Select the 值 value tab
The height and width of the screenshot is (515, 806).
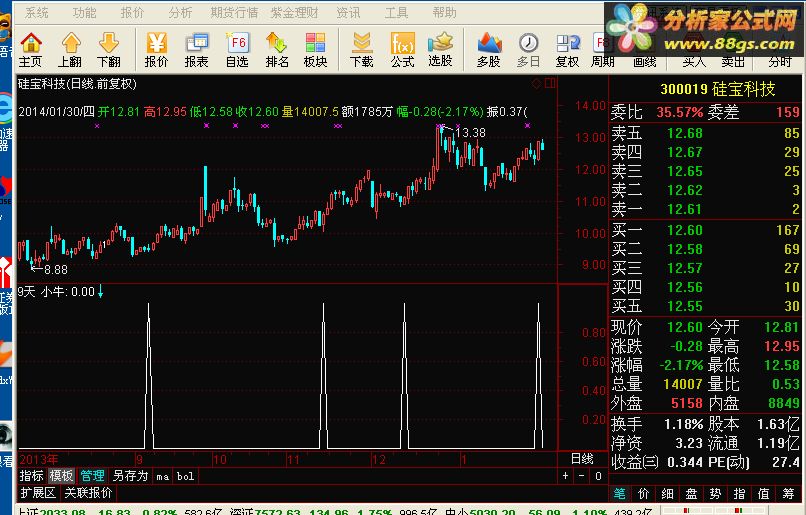763,494
